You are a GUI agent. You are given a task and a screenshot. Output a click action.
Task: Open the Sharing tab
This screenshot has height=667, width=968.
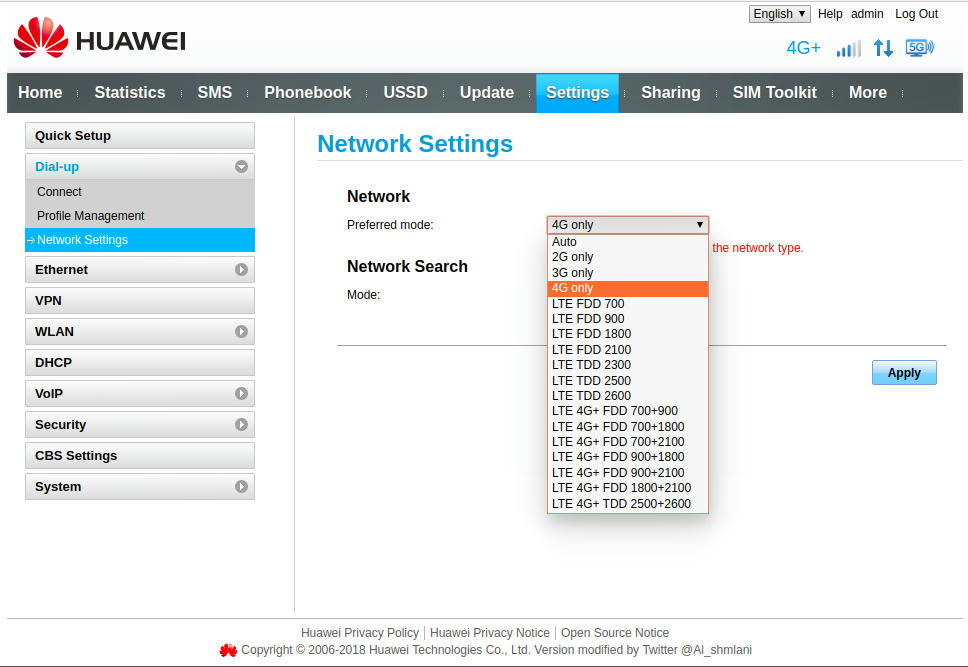[x=670, y=93]
